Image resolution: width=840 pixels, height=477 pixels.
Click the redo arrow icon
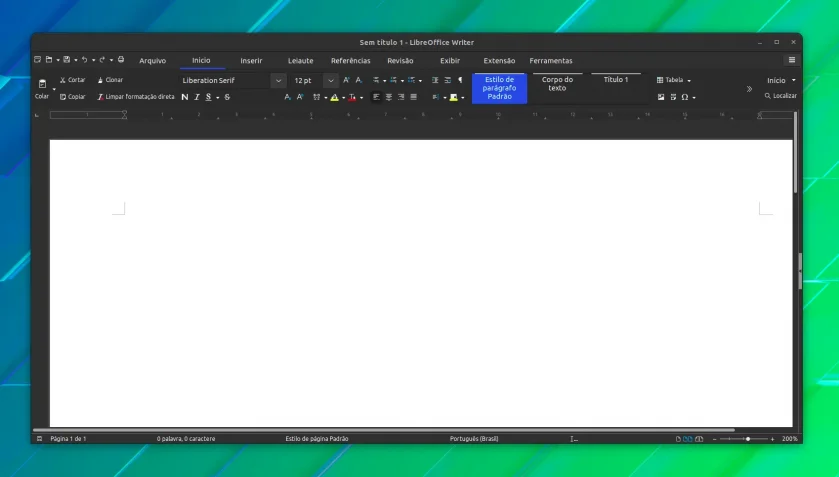102,59
